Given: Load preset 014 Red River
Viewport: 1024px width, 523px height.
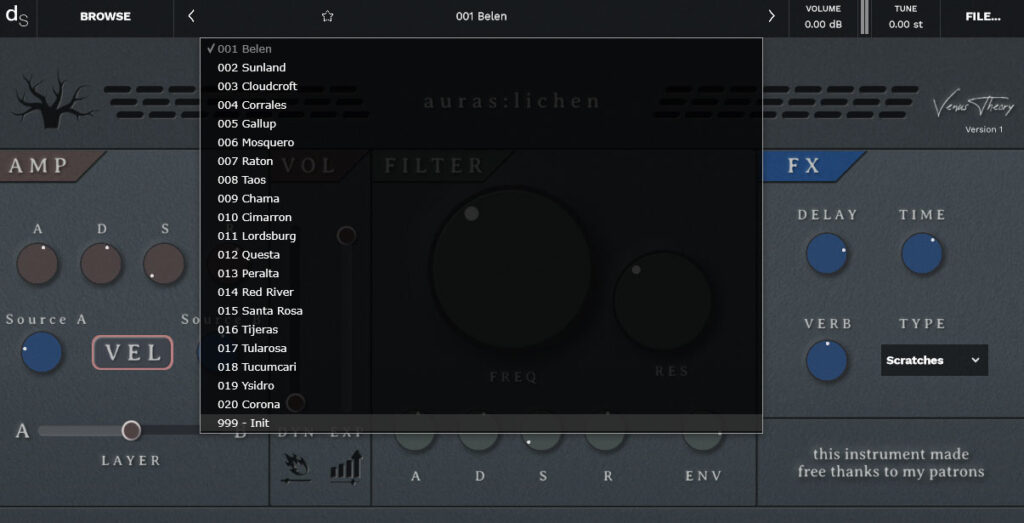Looking at the screenshot, I should pyautogui.click(x=481, y=292).
